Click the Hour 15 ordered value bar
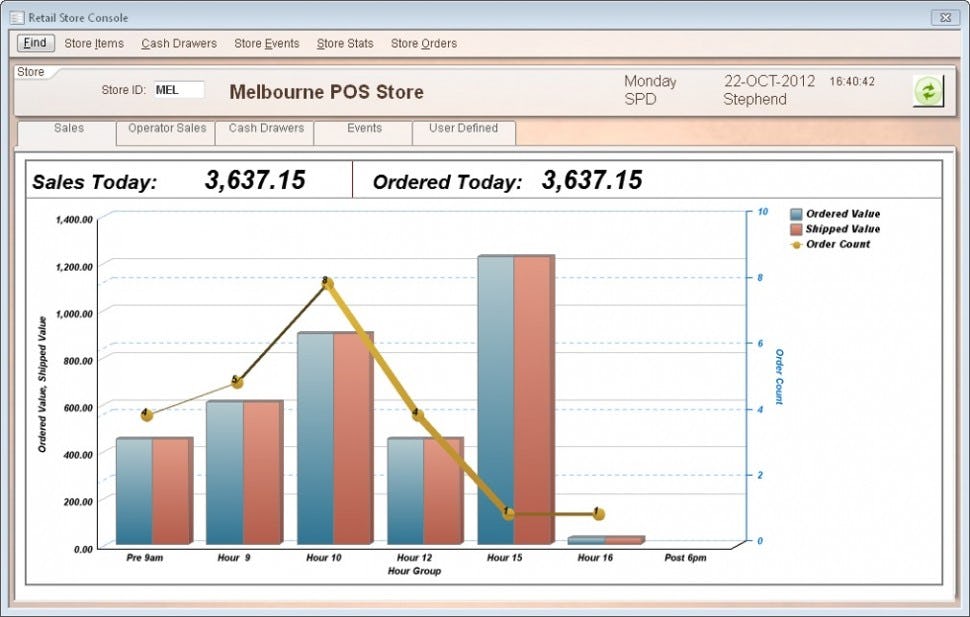The image size is (970, 617). [x=496, y=400]
